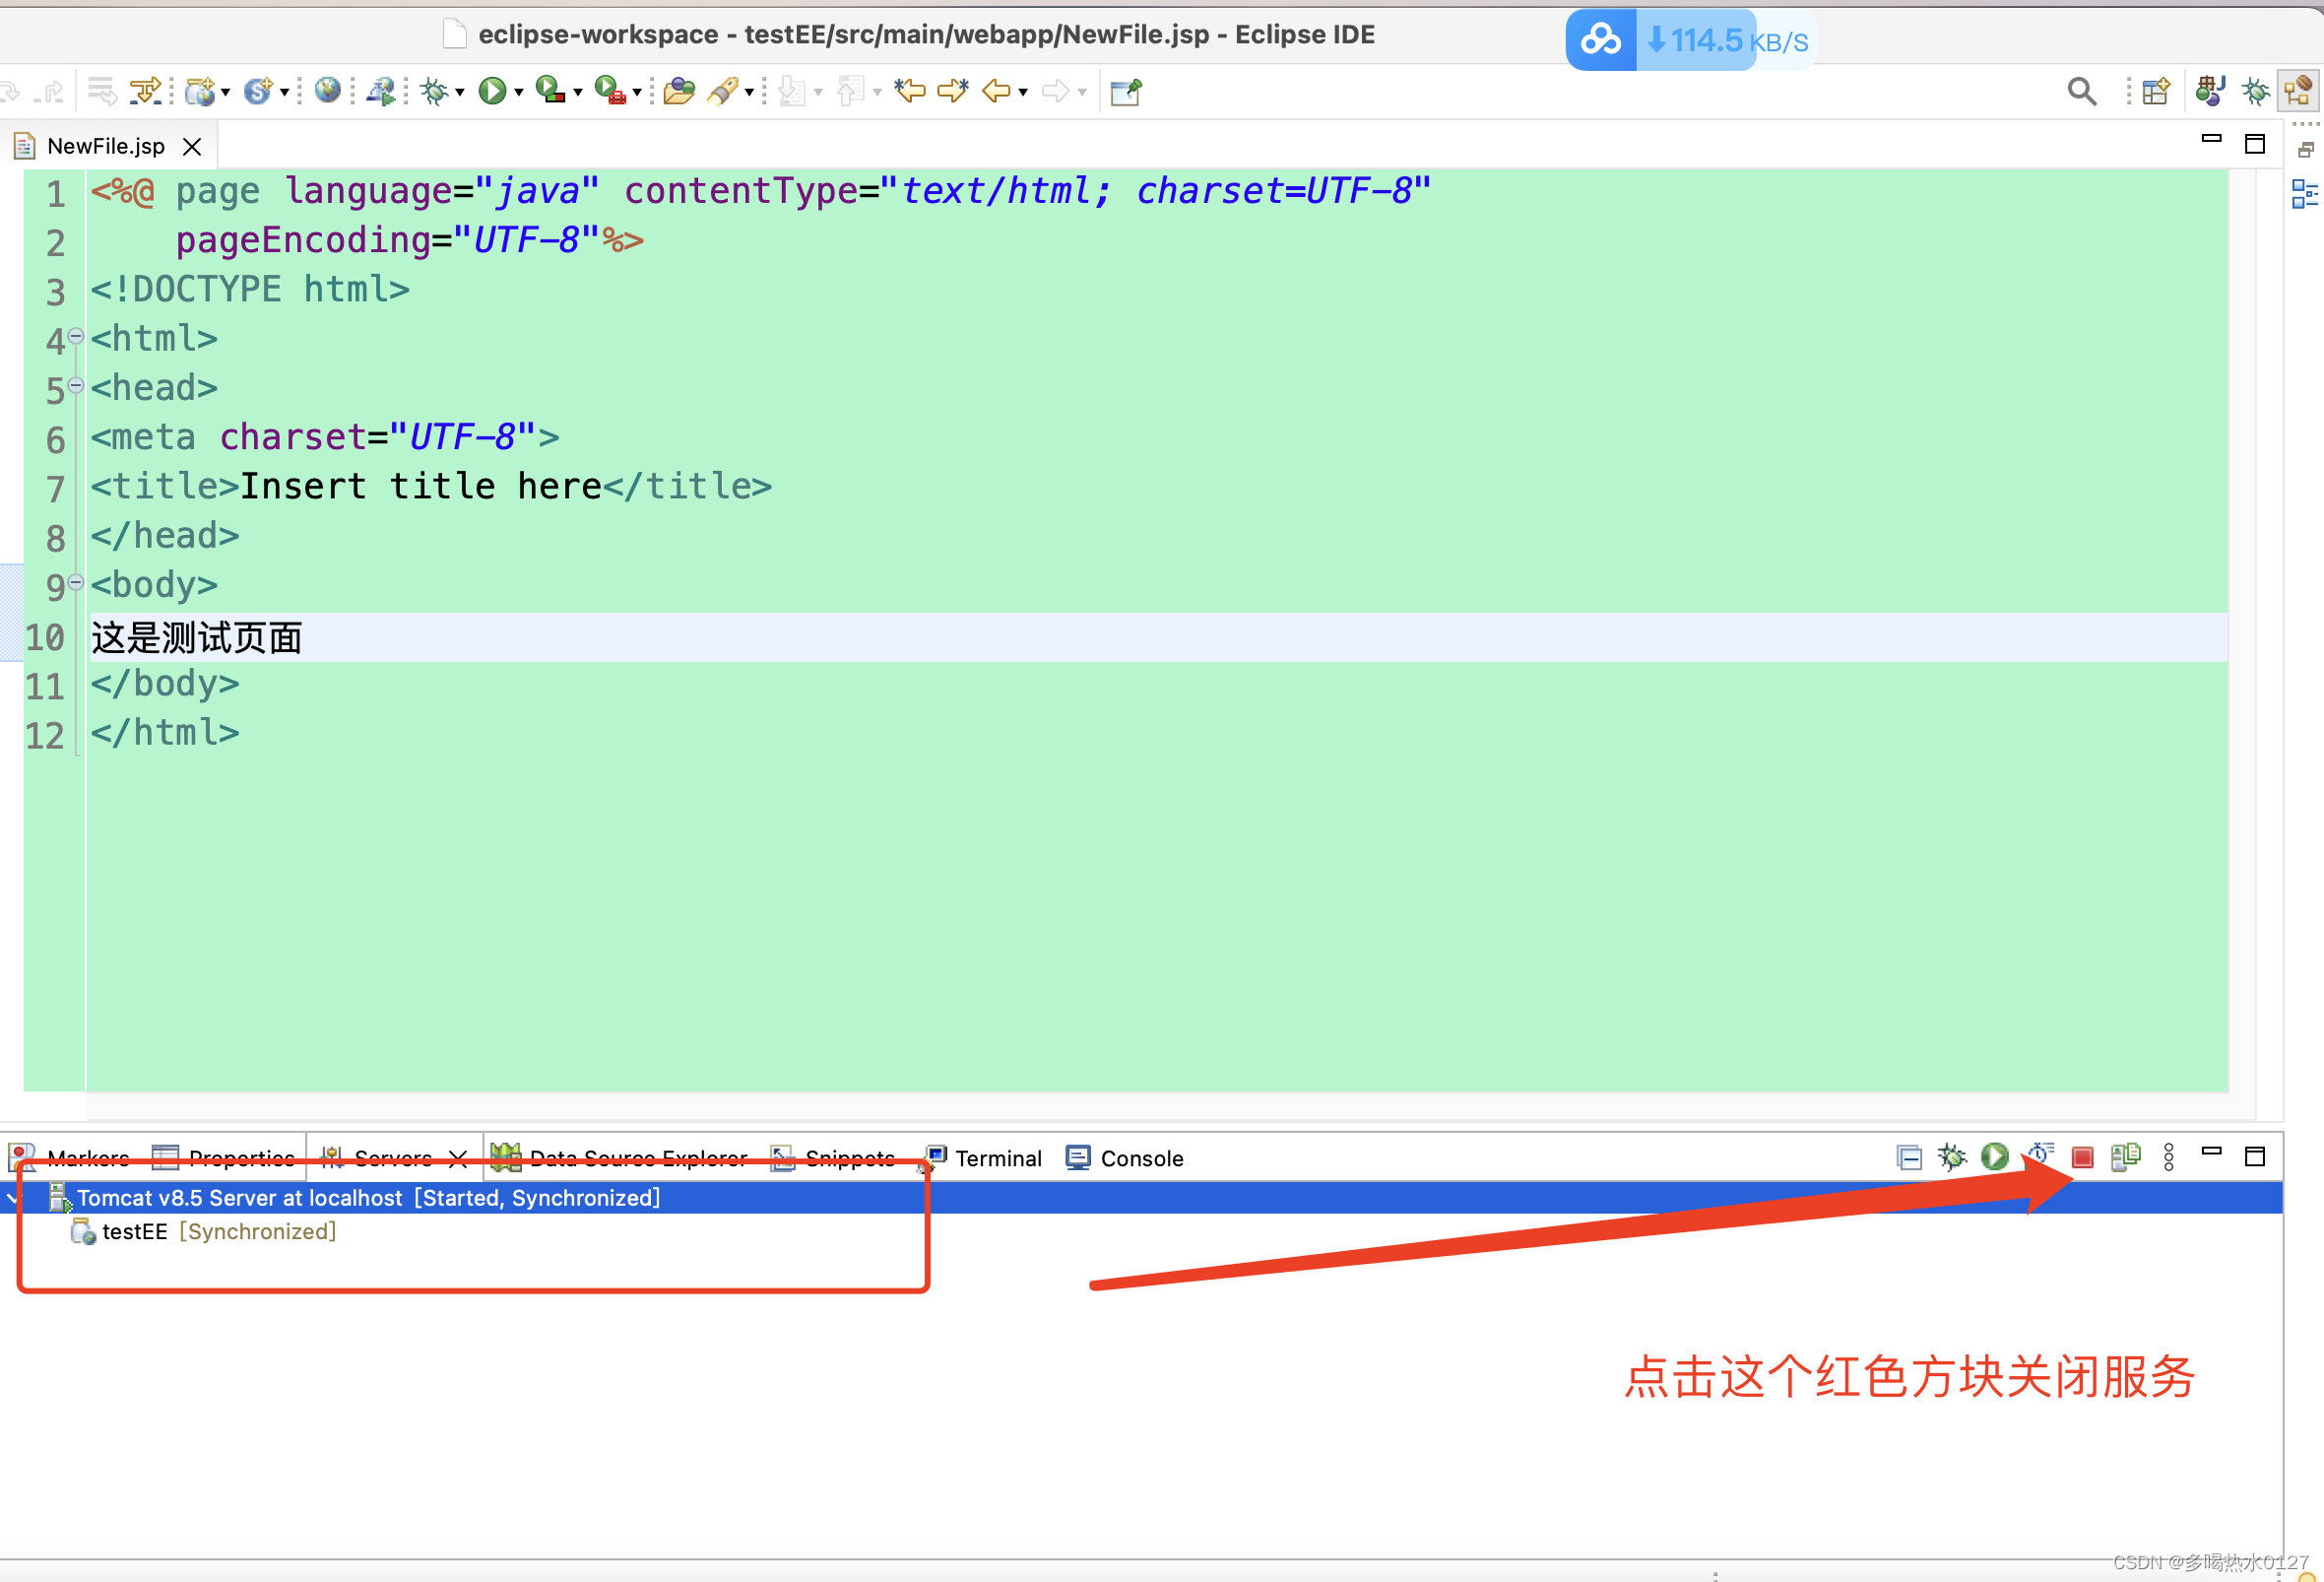Create a new Servlet from the toolbar

click(x=258, y=90)
